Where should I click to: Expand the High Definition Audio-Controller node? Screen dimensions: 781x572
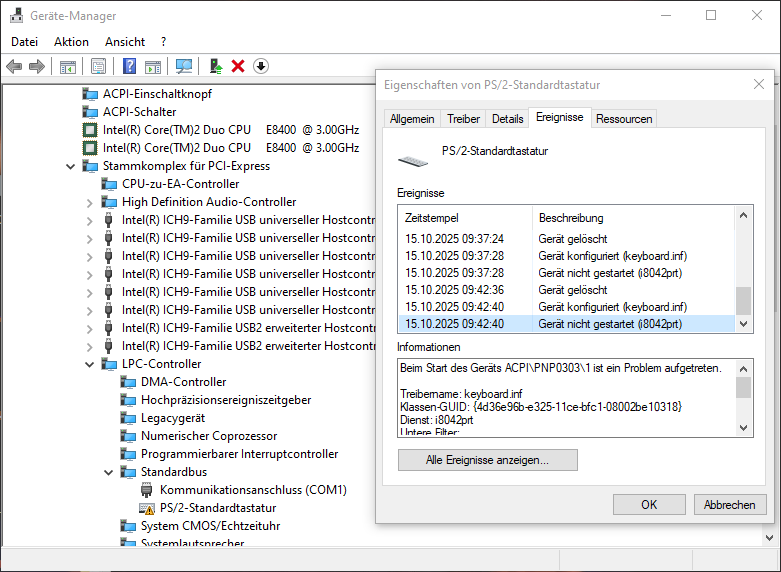[x=89, y=202]
